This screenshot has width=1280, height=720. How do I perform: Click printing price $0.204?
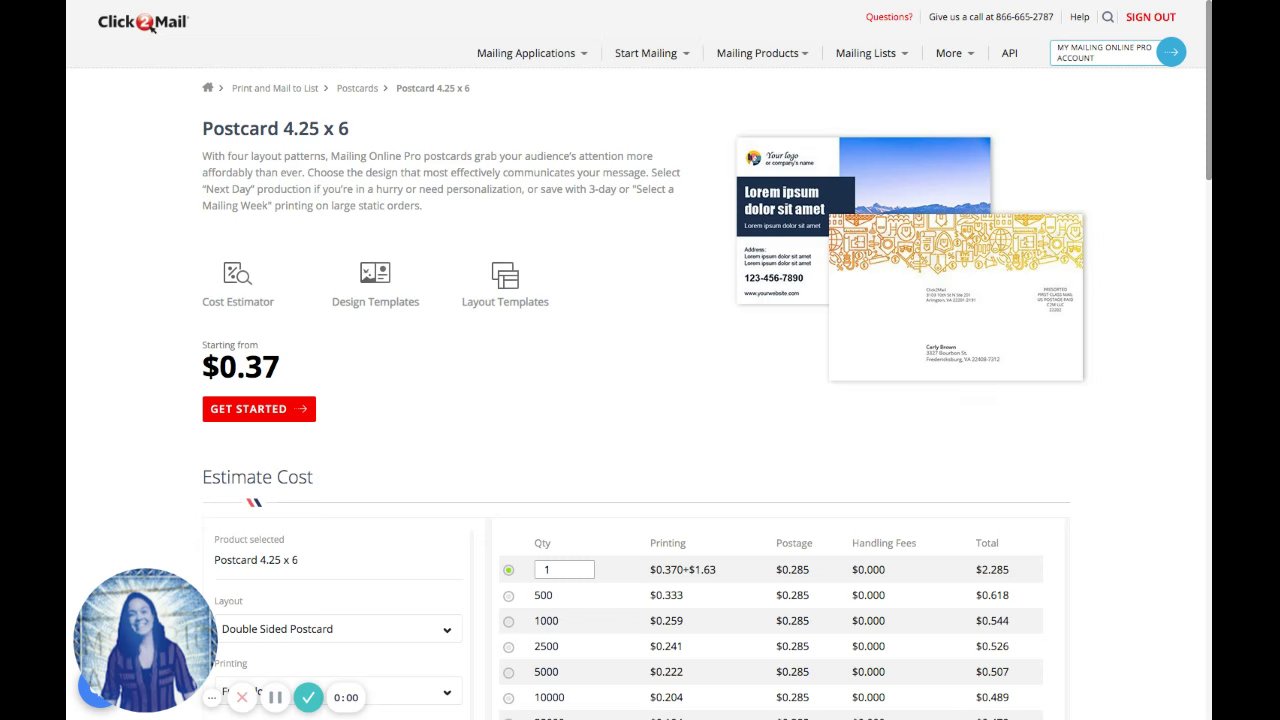pyautogui.click(x=666, y=697)
